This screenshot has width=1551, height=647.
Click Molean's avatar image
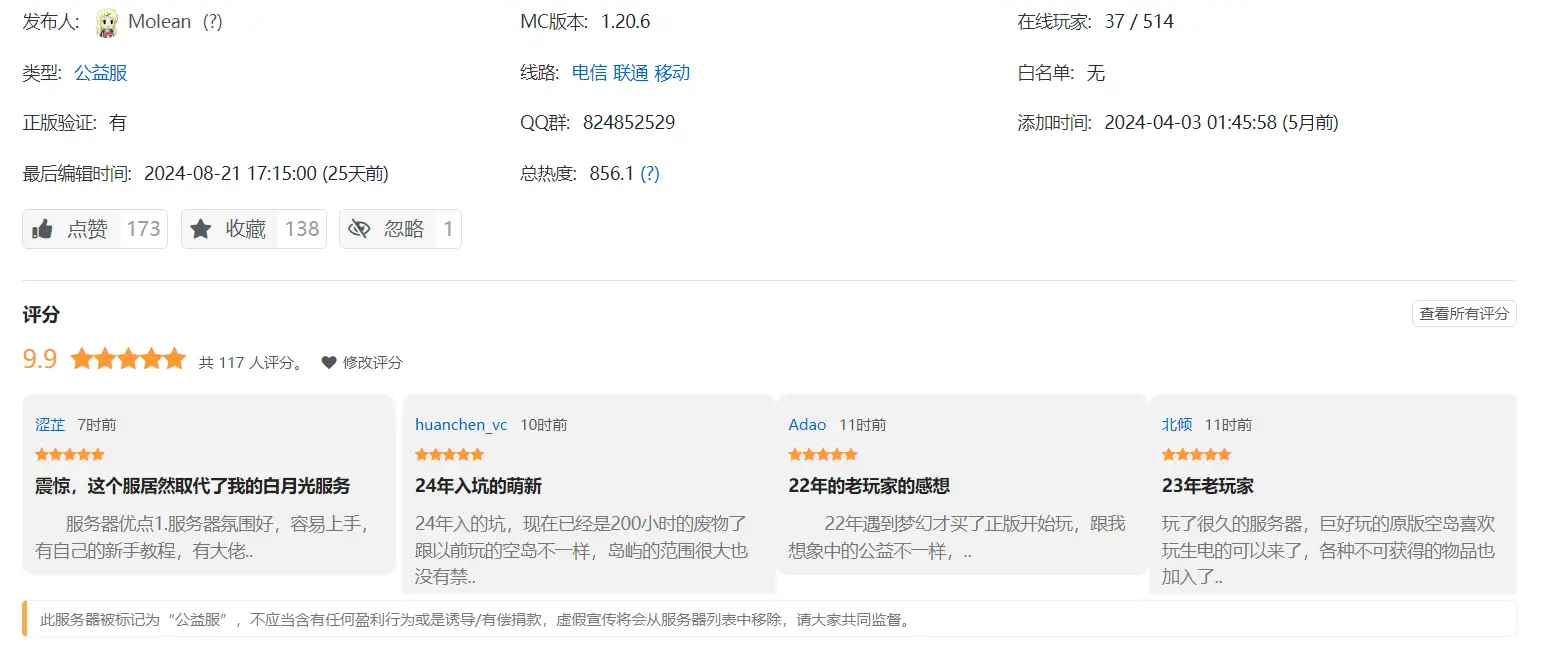(107, 22)
